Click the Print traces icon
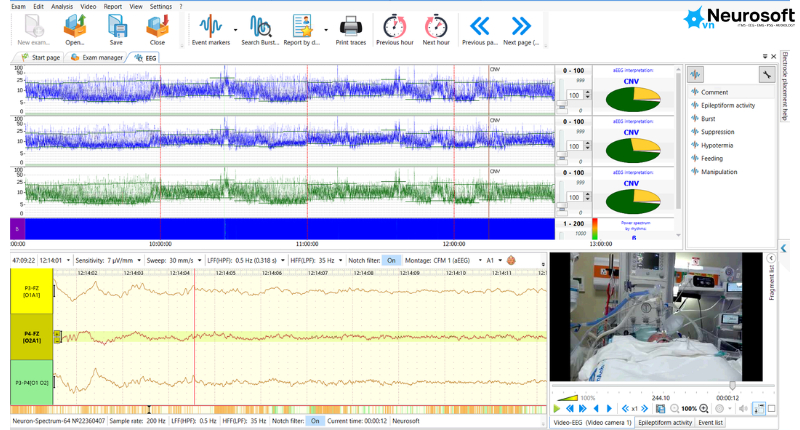 [351, 30]
